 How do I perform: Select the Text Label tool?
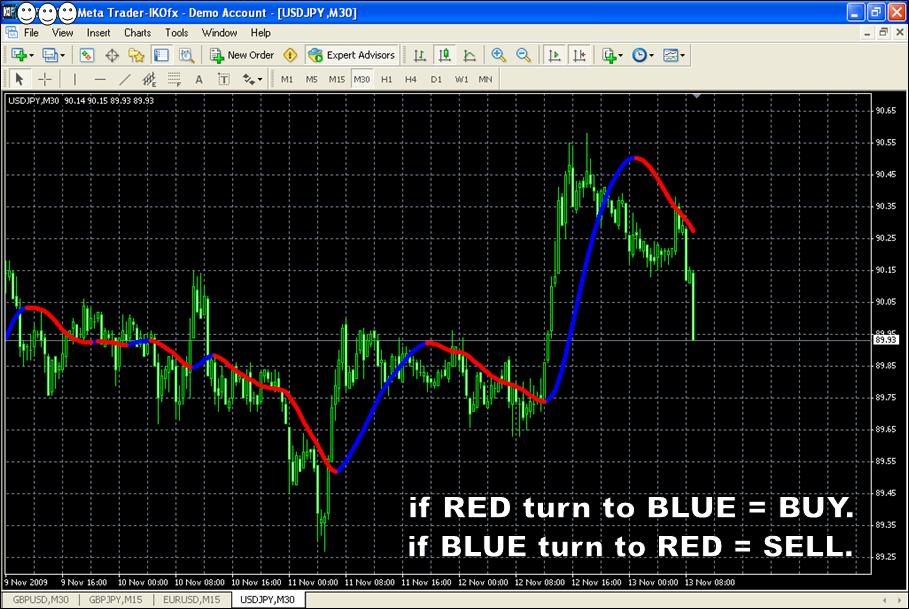(x=224, y=79)
